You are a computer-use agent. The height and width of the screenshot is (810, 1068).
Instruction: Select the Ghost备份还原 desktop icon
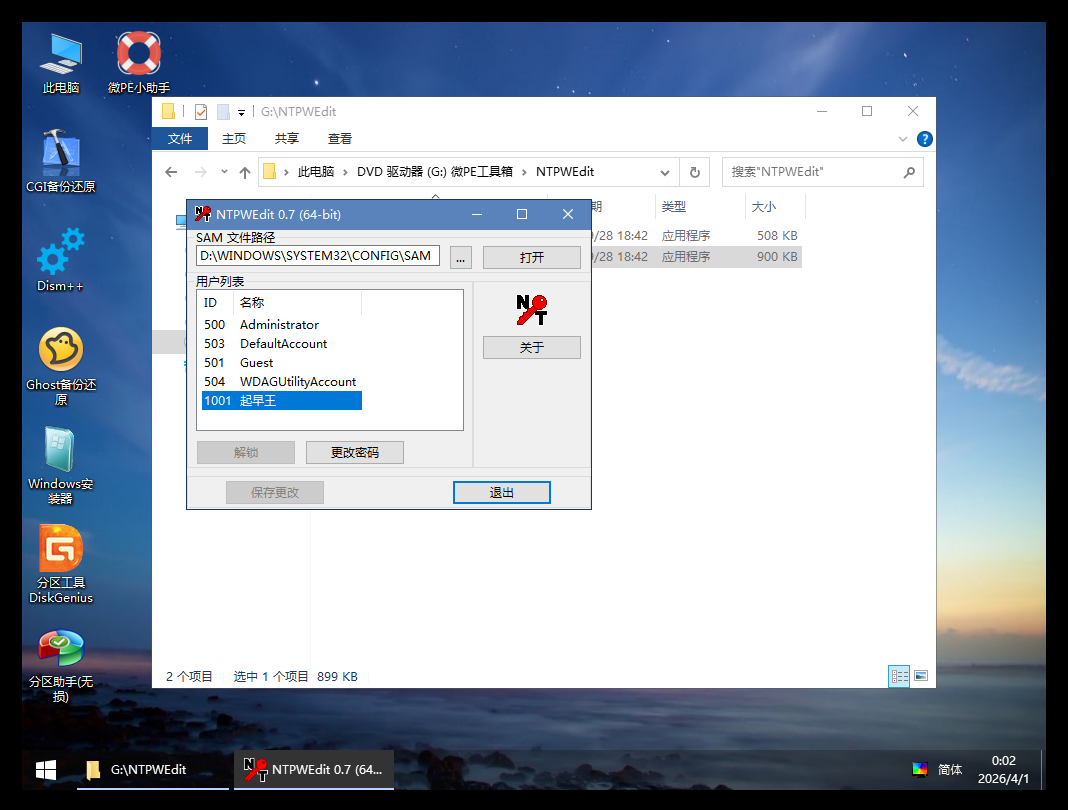pos(61,367)
